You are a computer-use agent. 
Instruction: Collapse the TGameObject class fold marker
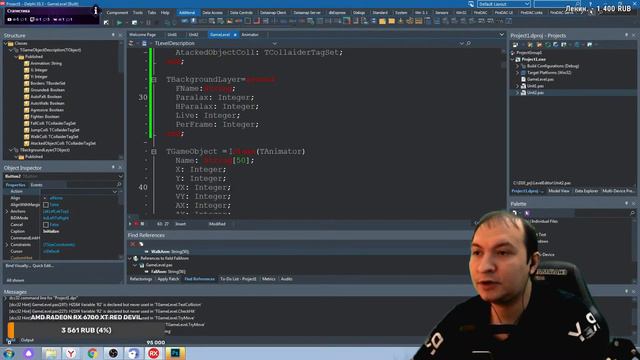tap(154, 151)
